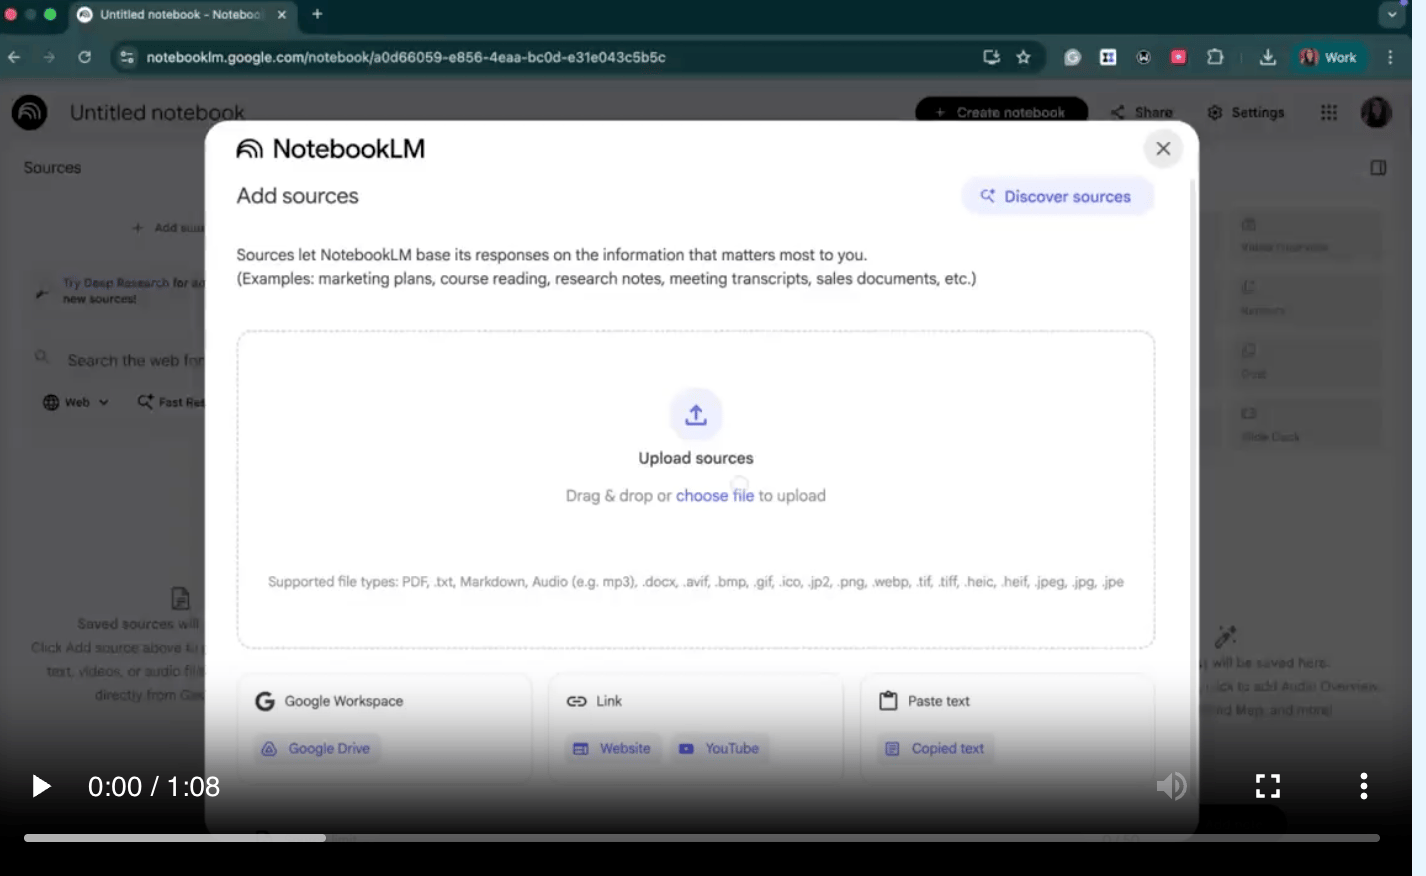This screenshot has height=876, width=1426.
Task: Click the Discover sources button
Action: (x=1057, y=196)
